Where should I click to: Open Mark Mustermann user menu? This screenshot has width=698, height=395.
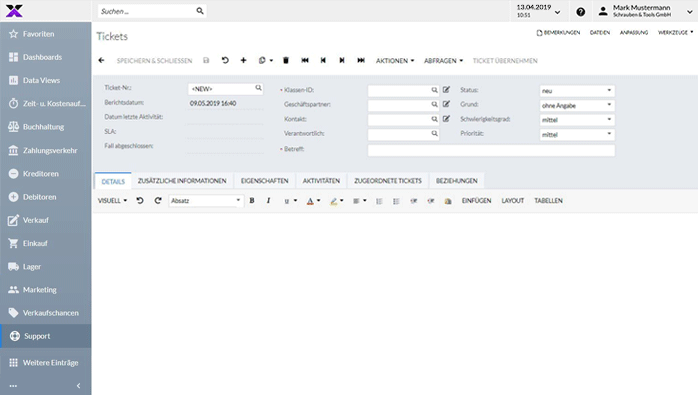pyautogui.click(x=645, y=11)
